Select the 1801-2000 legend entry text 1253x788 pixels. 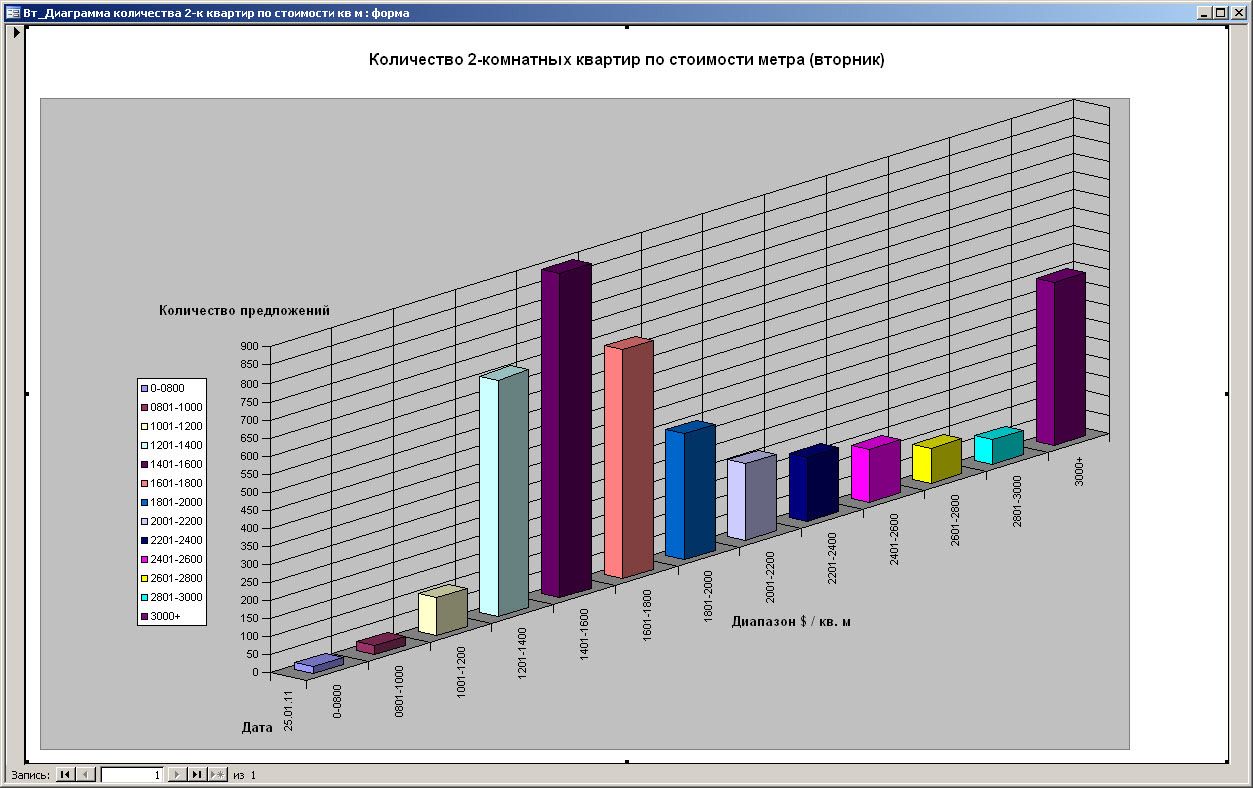pos(177,502)
